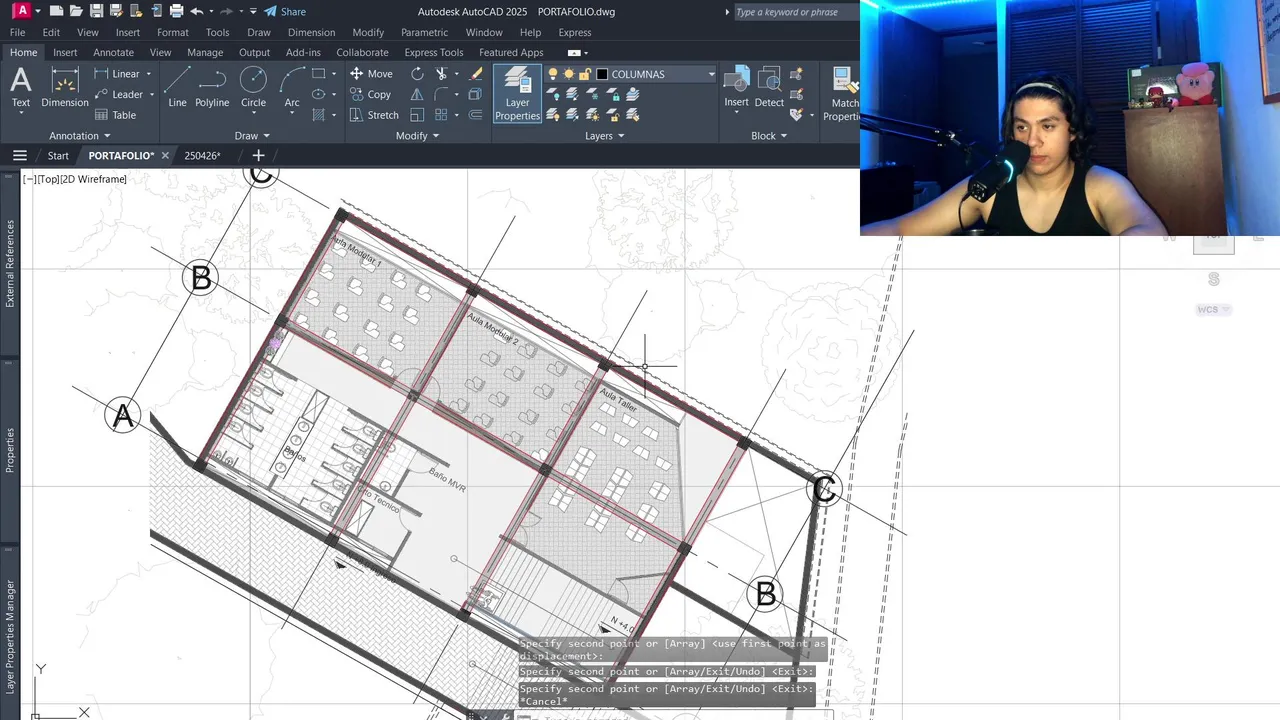Toggle layer on/off lightbulb for COLUMNAS
This screenshot has width=1280, height=720.
[553, 74]
